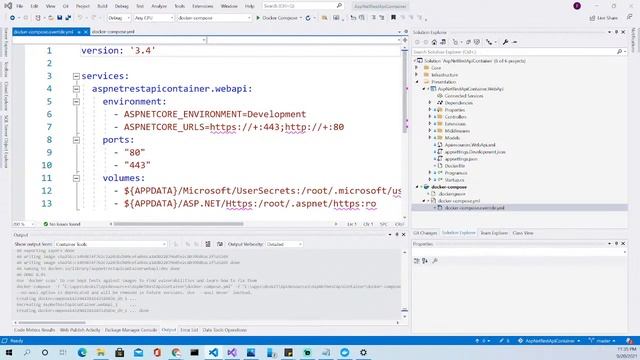Toggle word wrap icon in Output toolbar
The height and width of the screenshot is (360, 640).
(x=220, y=244)
